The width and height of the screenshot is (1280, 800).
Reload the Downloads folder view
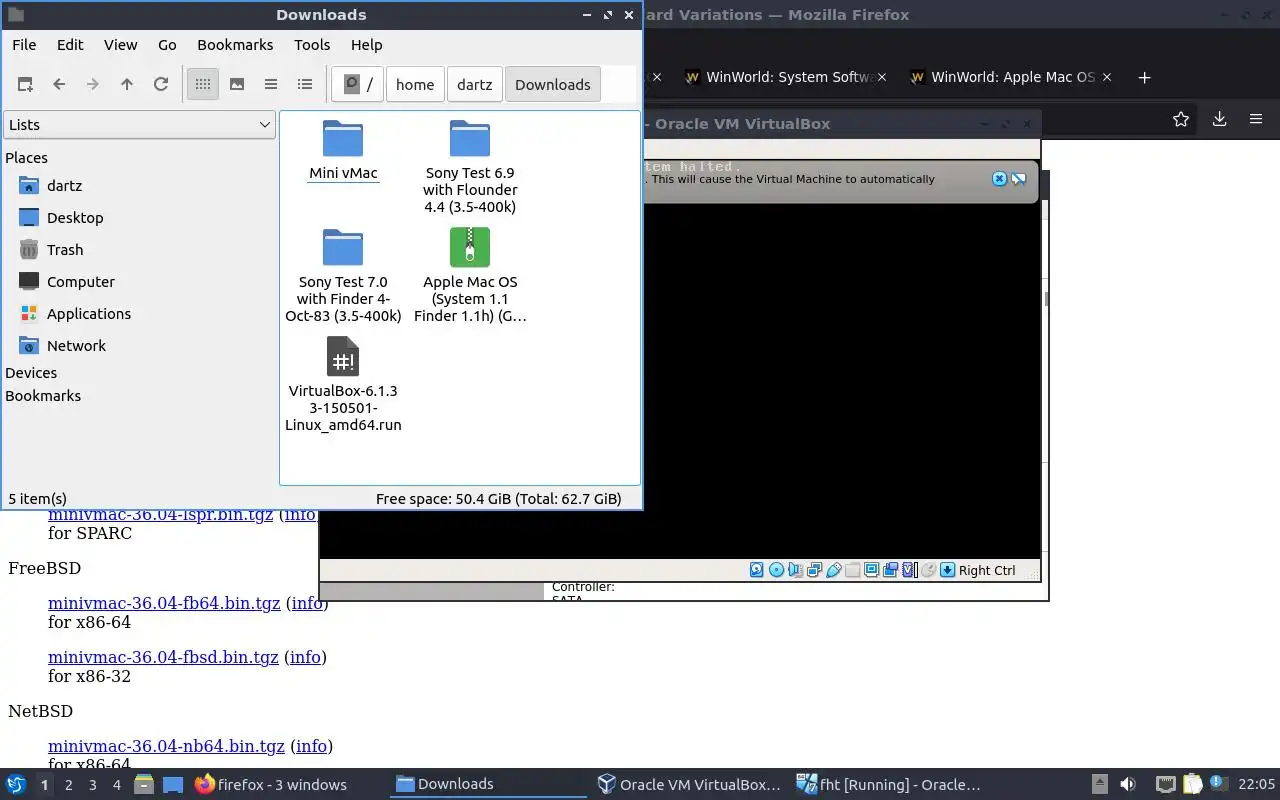161,85
